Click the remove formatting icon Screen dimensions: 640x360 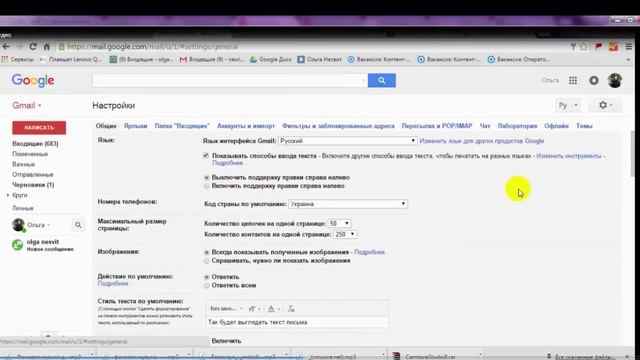tap(291, 309)
